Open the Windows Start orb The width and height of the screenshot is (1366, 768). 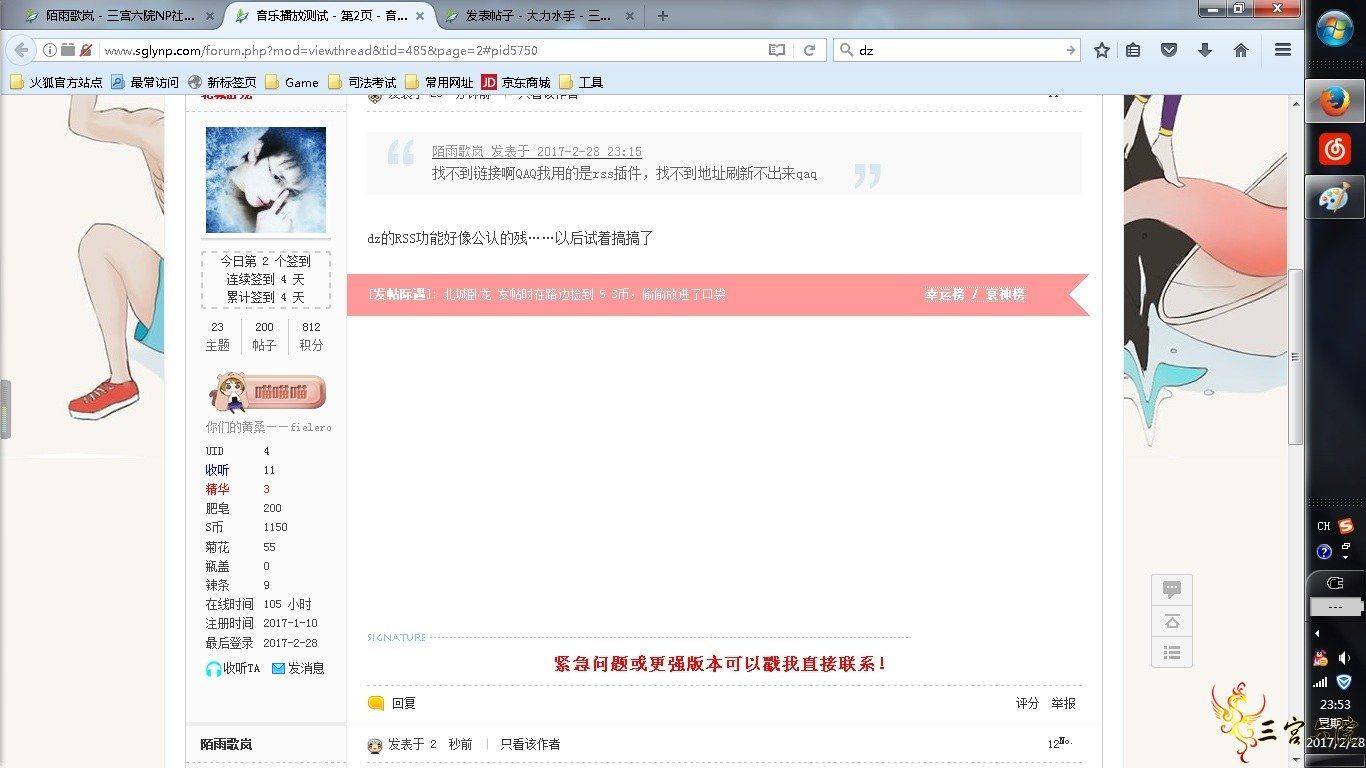[x=1335, y=29]
